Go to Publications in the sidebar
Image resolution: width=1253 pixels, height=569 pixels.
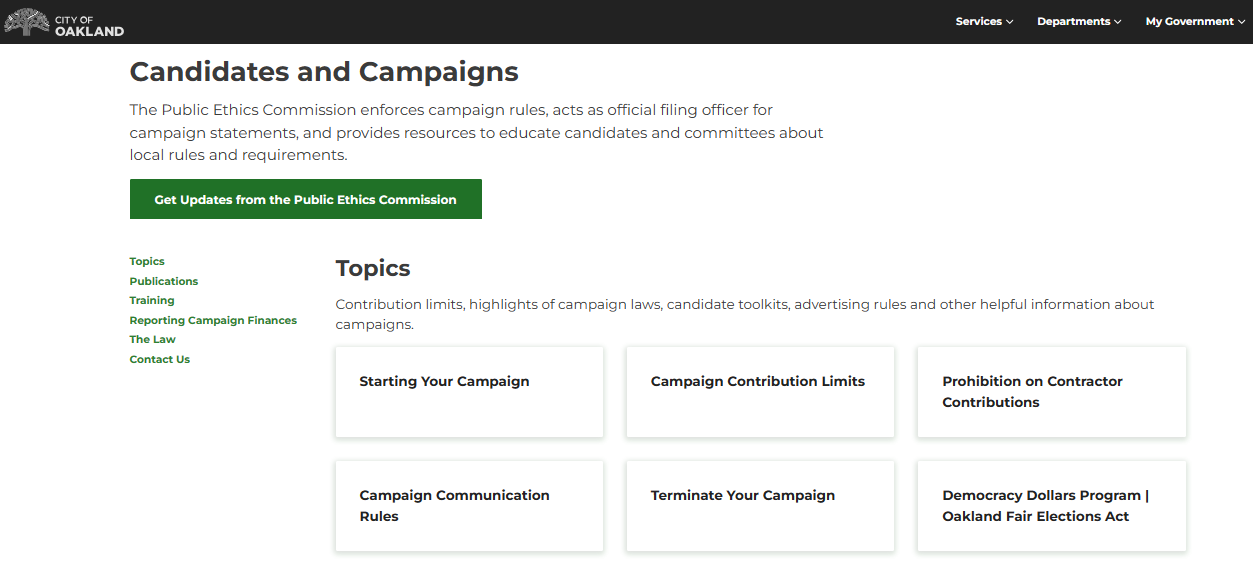click(164, 281)
